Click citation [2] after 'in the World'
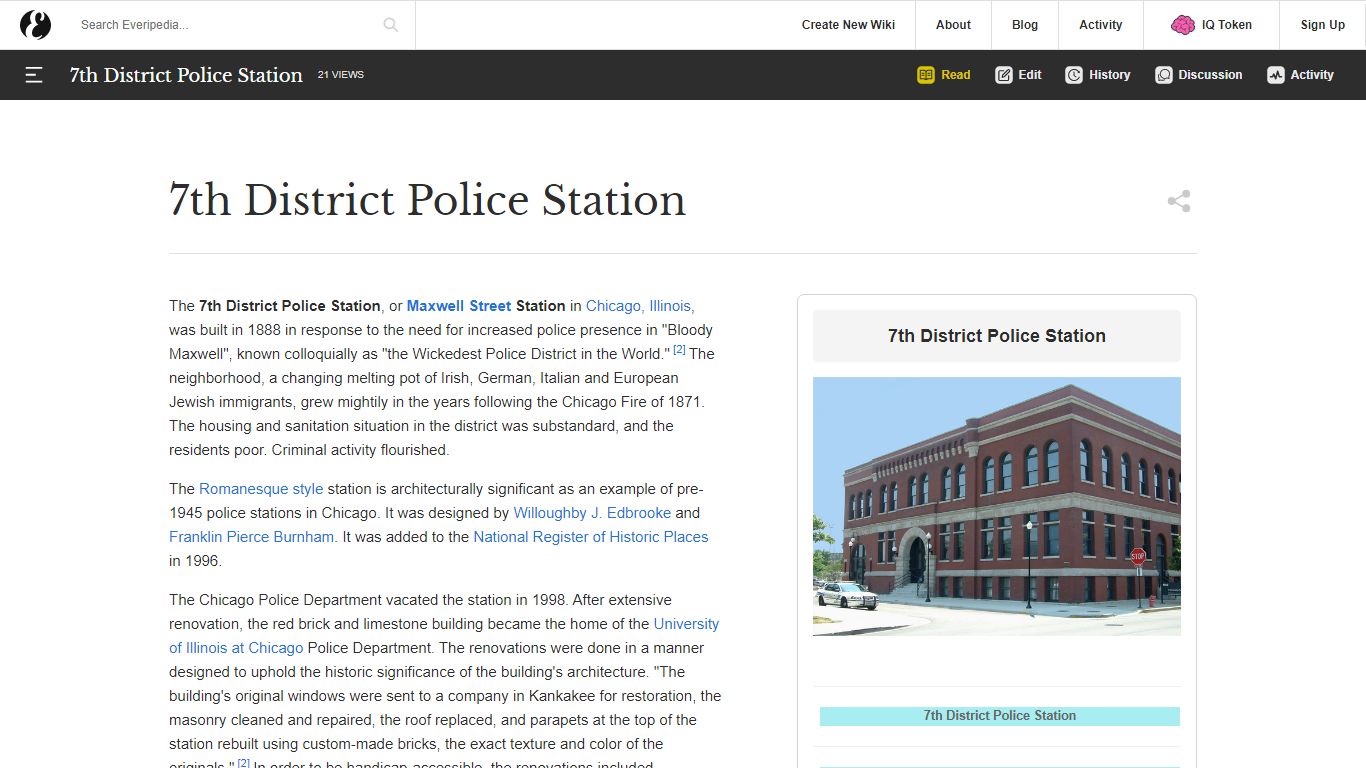The width and height of the screenshot is (1366, 768). click(679, 350)
